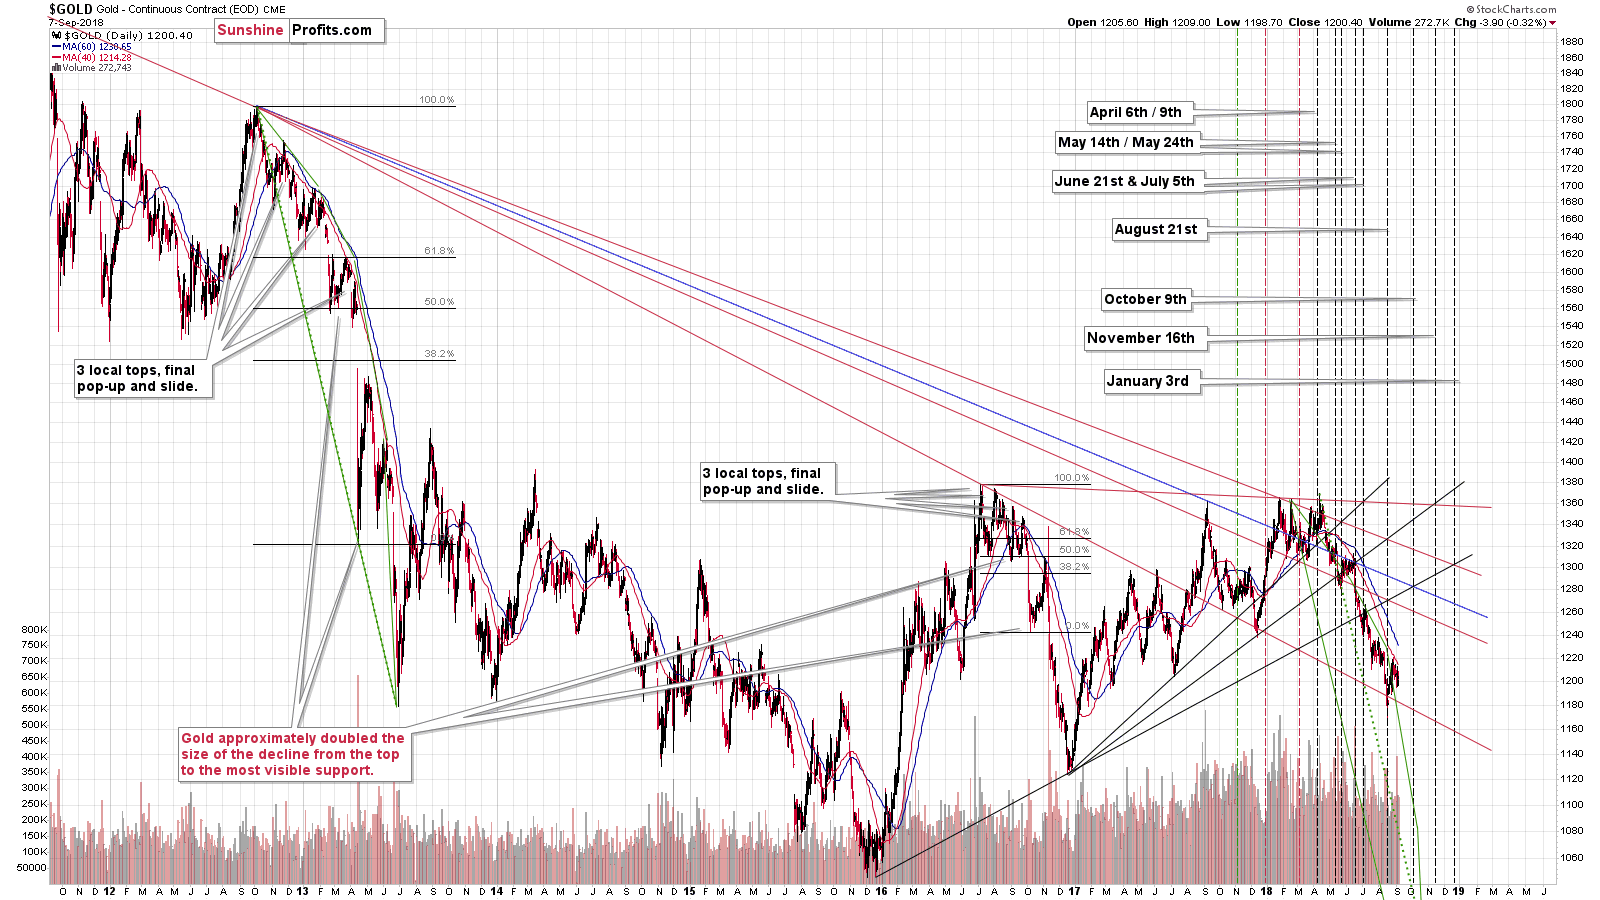Click the '3 local tops' note near 2012
Image resolution: width=1600 pixels, height=900 pixels.
pyautogui.click(x=142, y=378)
